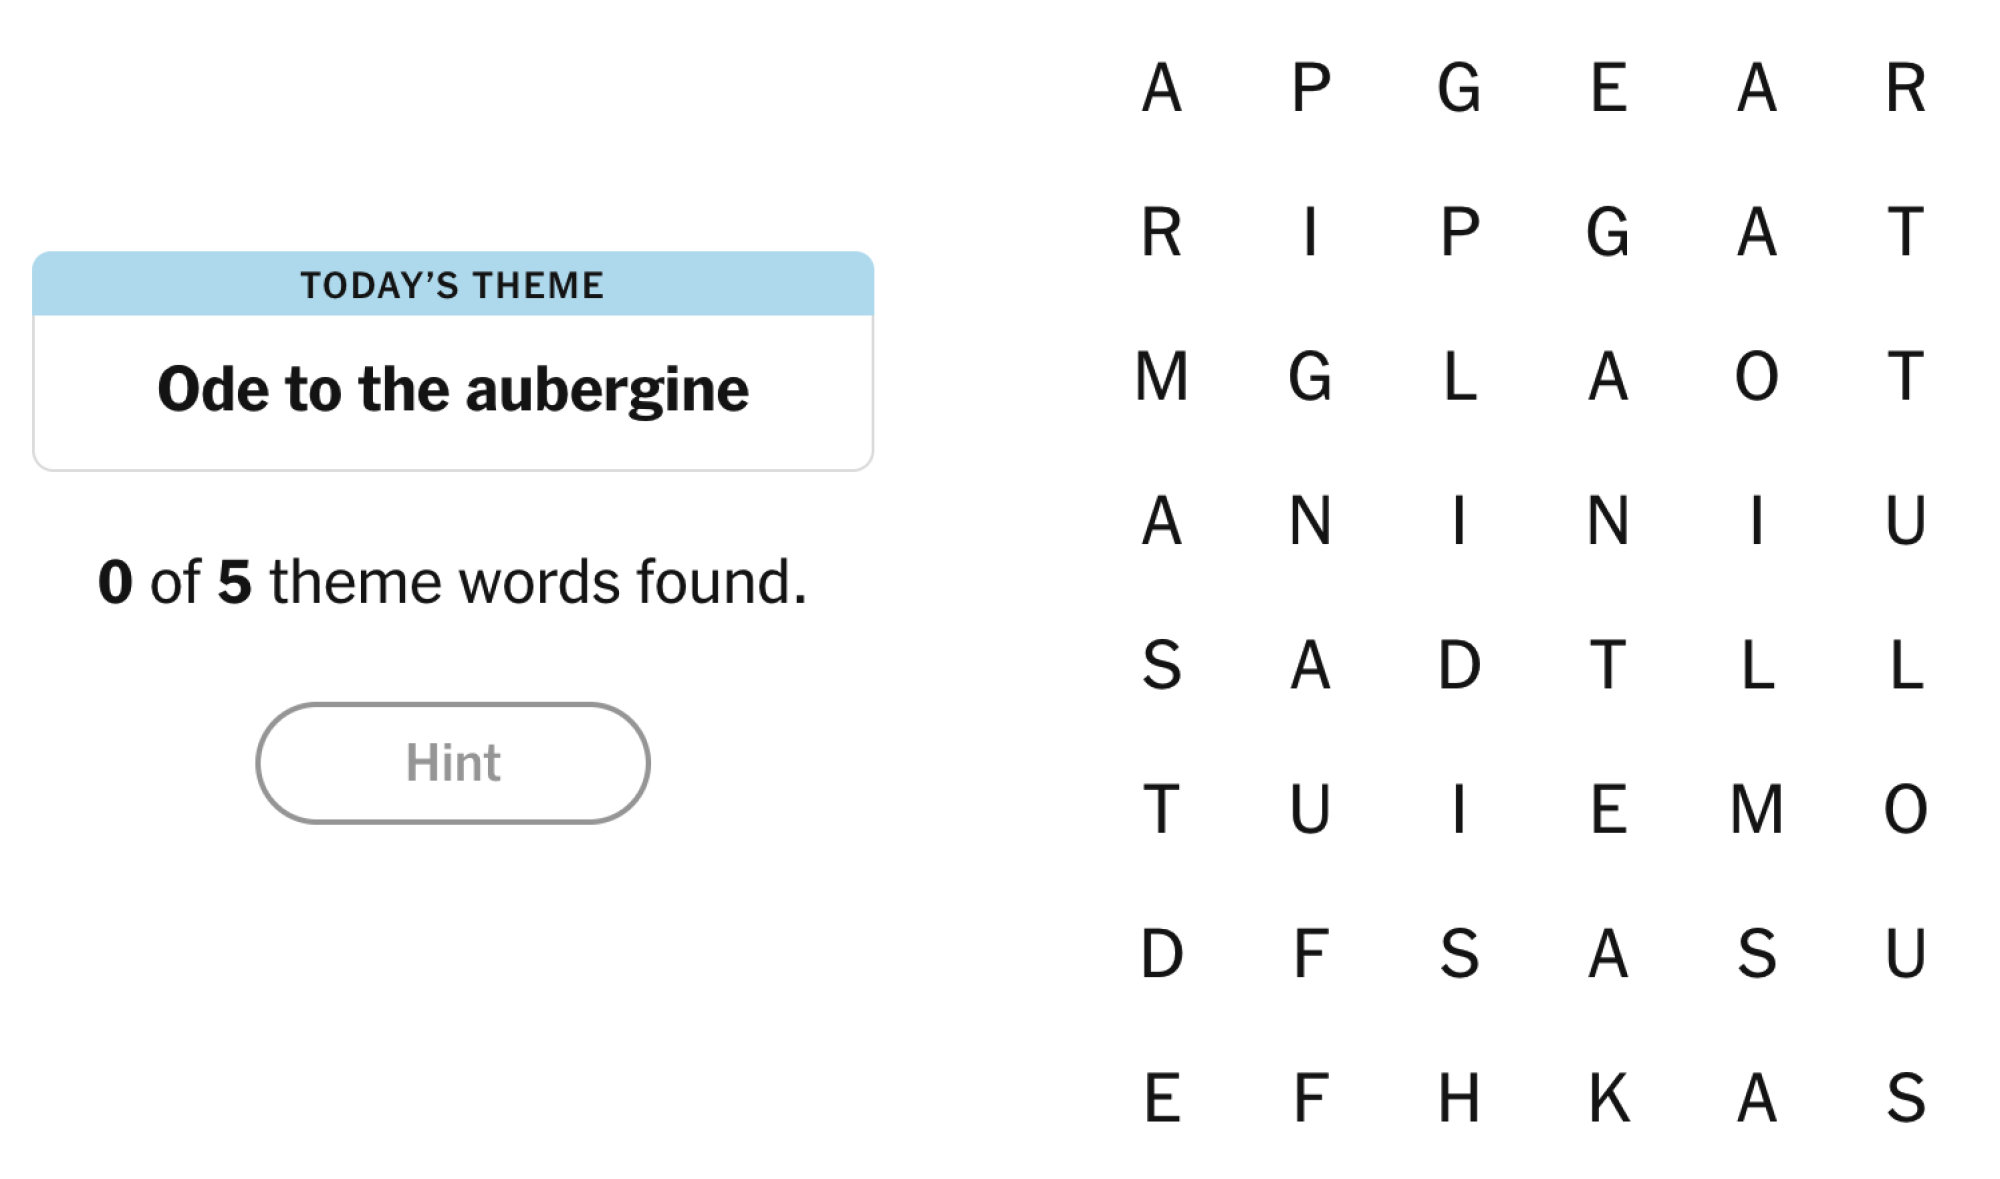Screen dimensions: 2000x1179
Task: Select the letter H next to K
Action: [x=1459, y=1098]
